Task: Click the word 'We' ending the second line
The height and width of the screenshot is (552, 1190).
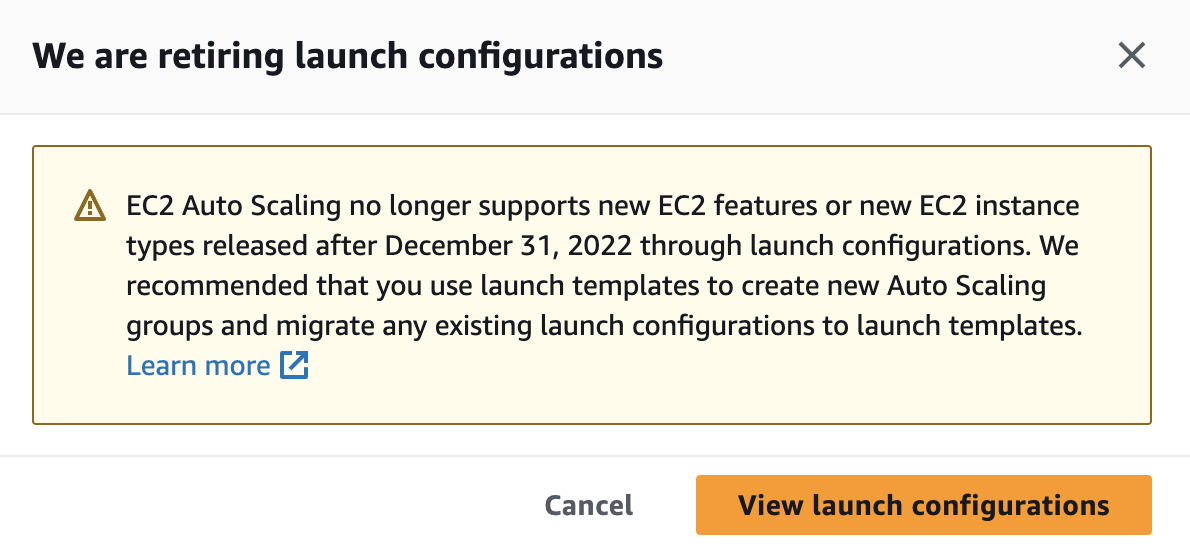Action: point(1060,246)
